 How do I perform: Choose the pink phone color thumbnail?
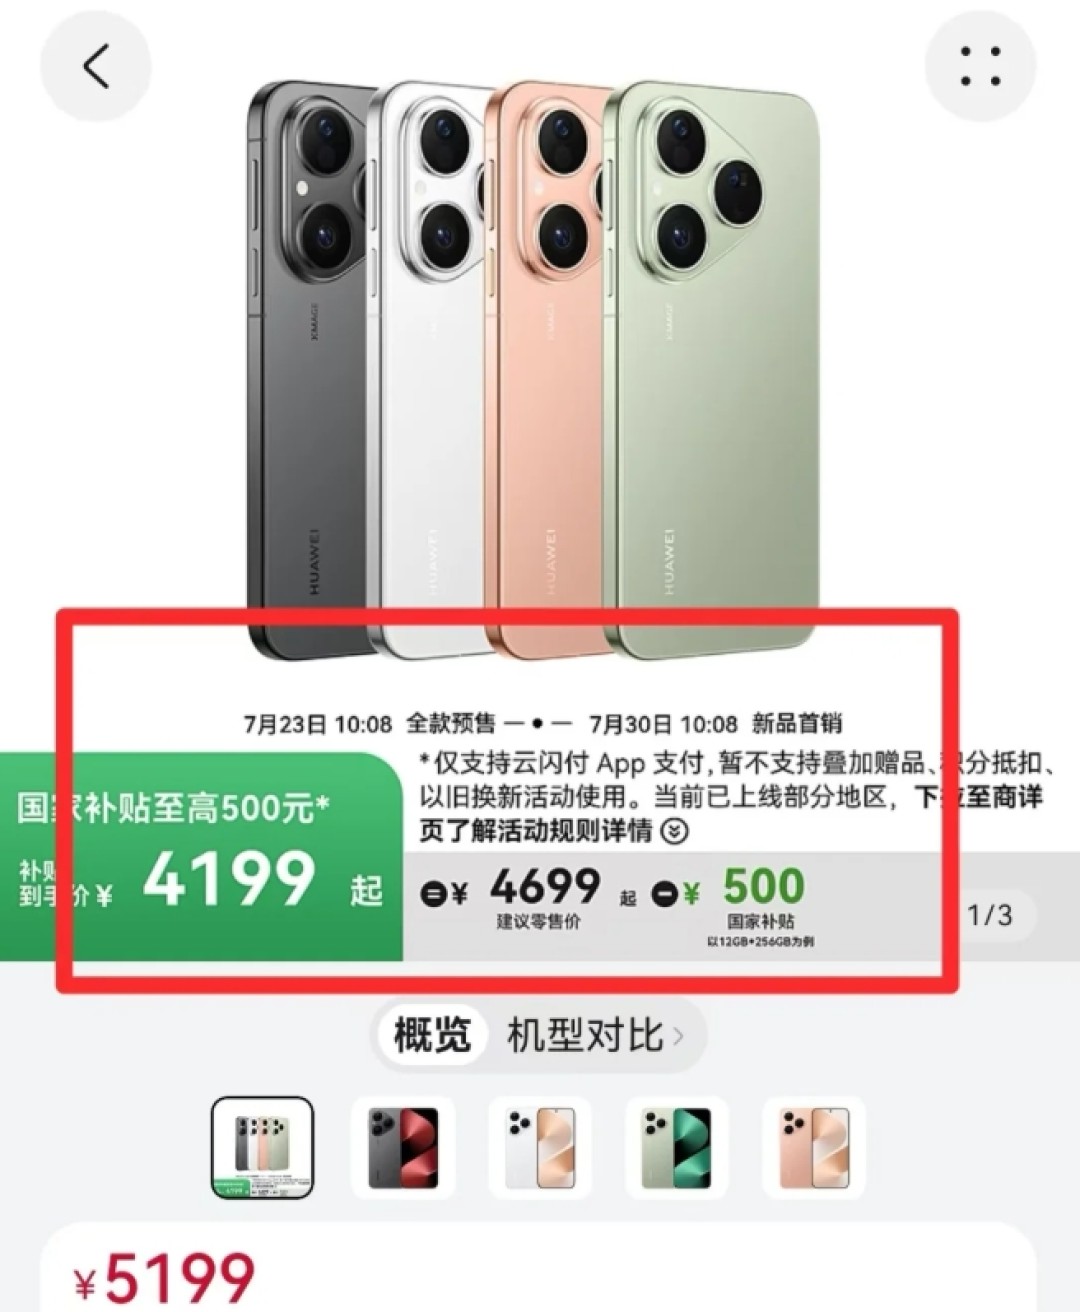813,1148
